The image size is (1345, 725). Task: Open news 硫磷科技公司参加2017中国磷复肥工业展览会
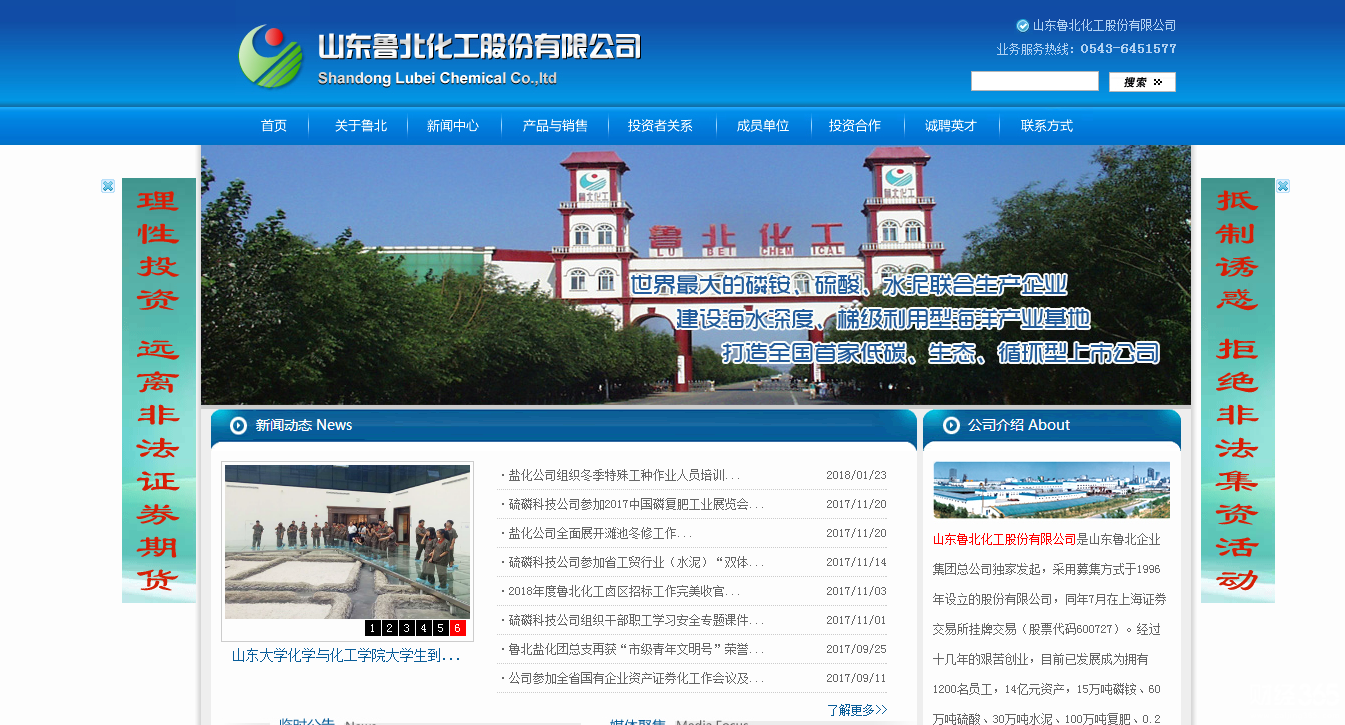point(636,504)
